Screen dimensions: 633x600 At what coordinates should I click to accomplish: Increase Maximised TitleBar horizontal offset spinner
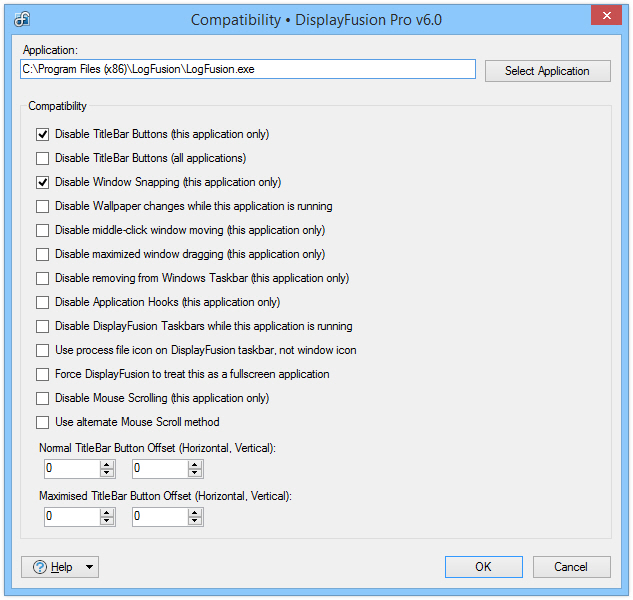pyautogui.click(x=107, y=513)
